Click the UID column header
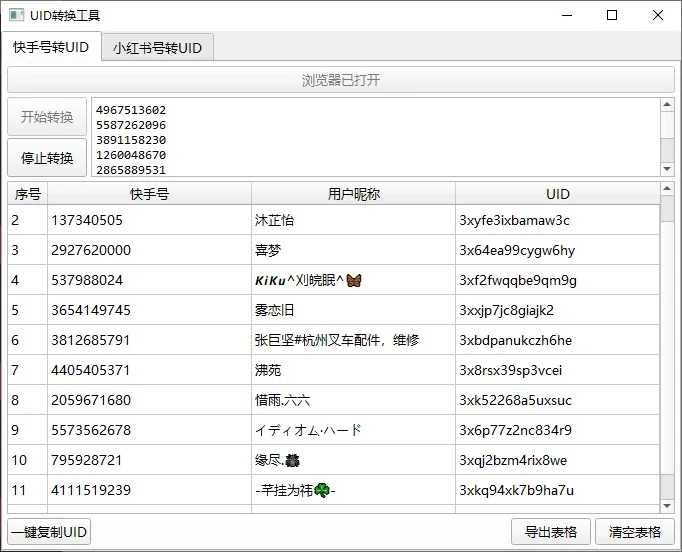Screen dimensions: 682x552 click(x=558, y=194)
